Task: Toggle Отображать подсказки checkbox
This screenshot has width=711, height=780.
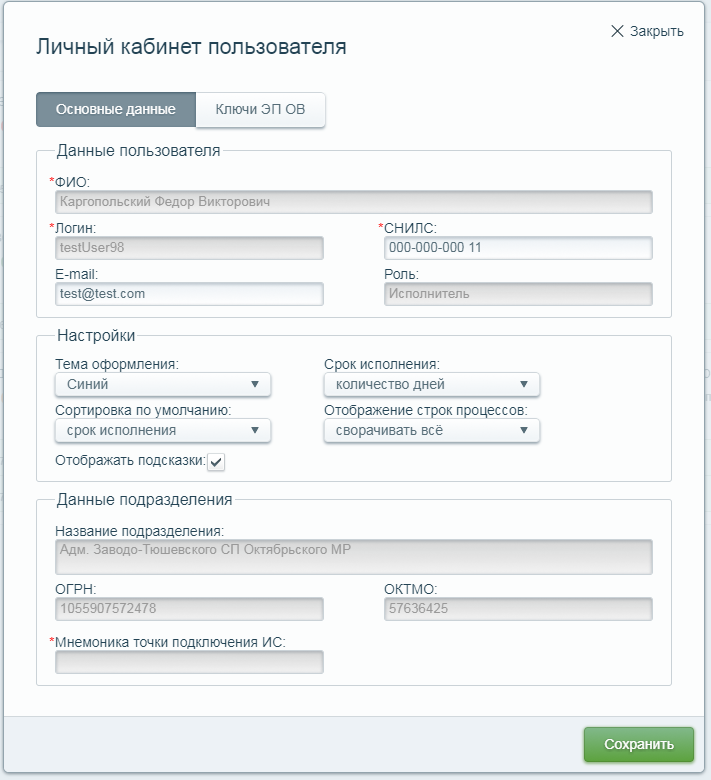Action: pyautogui.click(x=216, y=462)
